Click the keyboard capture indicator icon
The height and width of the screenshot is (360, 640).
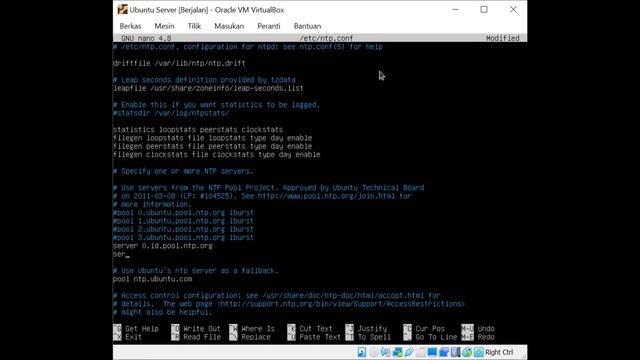[x=478, y=352]
